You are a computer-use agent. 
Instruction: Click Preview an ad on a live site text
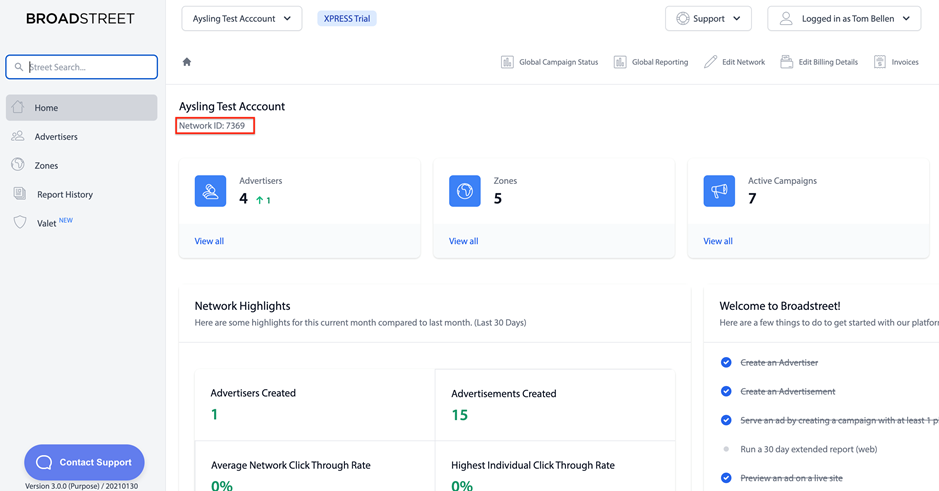(x=791, y=478)
